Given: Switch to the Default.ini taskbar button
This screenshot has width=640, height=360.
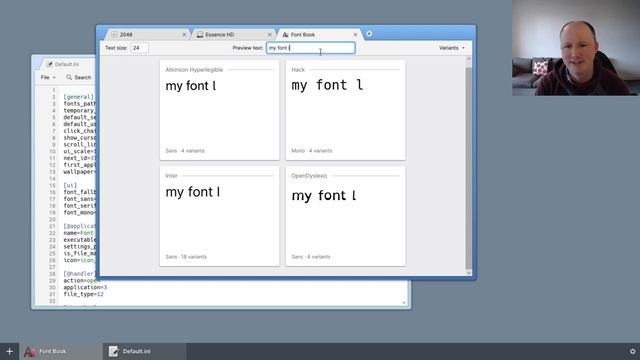Looking at the screenshot, I should (x=144, y=351).
